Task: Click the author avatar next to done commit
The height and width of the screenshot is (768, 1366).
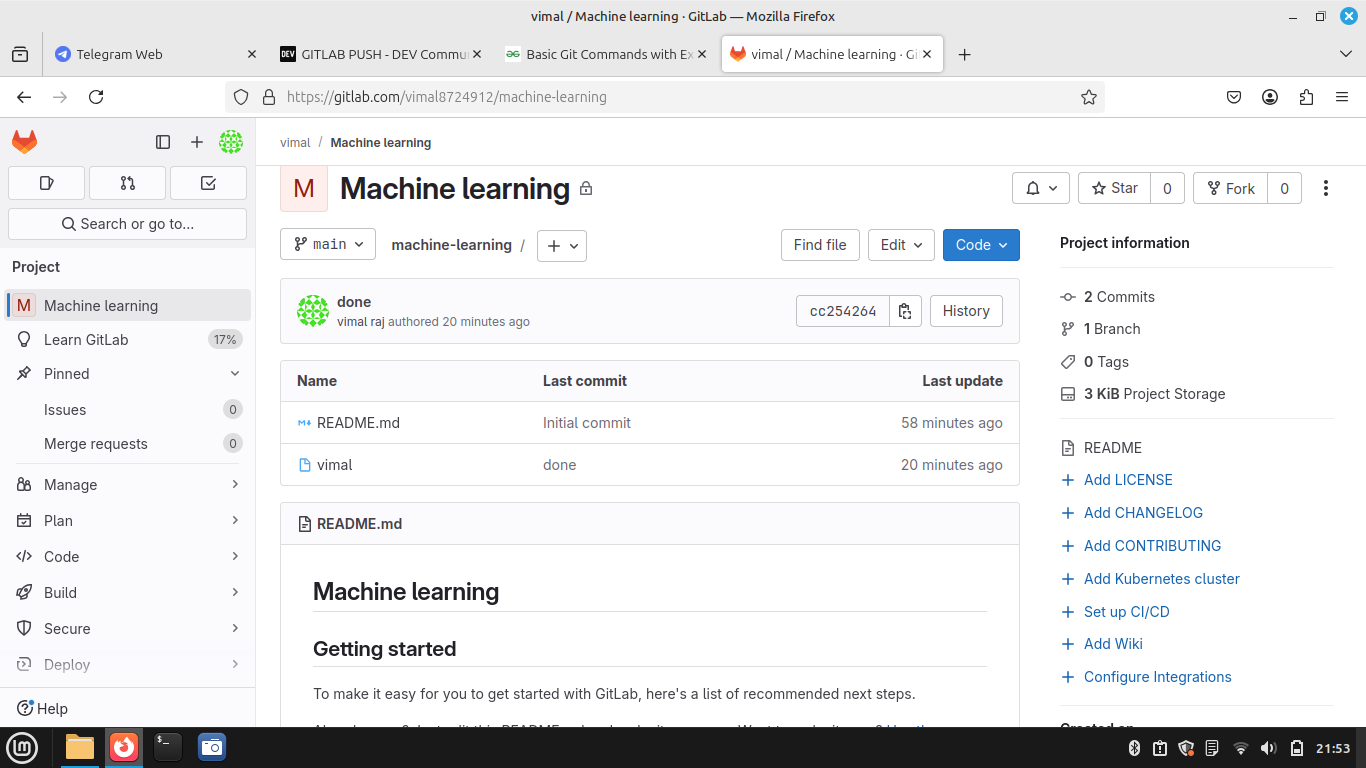Action: (313, 311)
